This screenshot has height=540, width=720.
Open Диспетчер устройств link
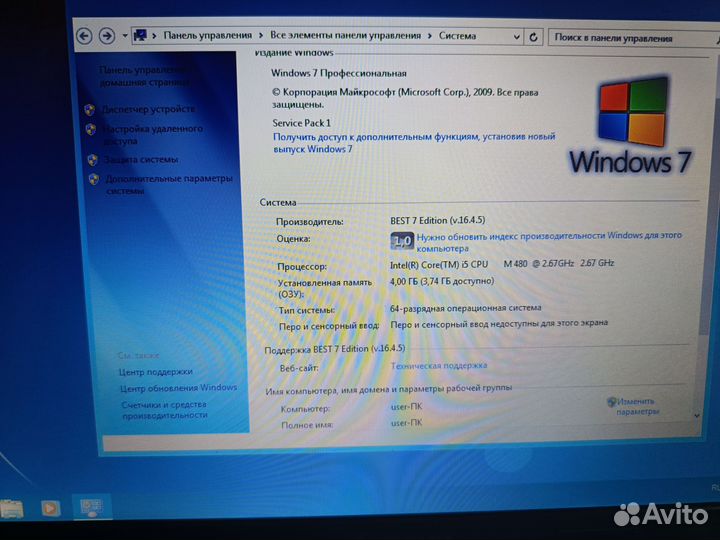(x=148, y=109)
